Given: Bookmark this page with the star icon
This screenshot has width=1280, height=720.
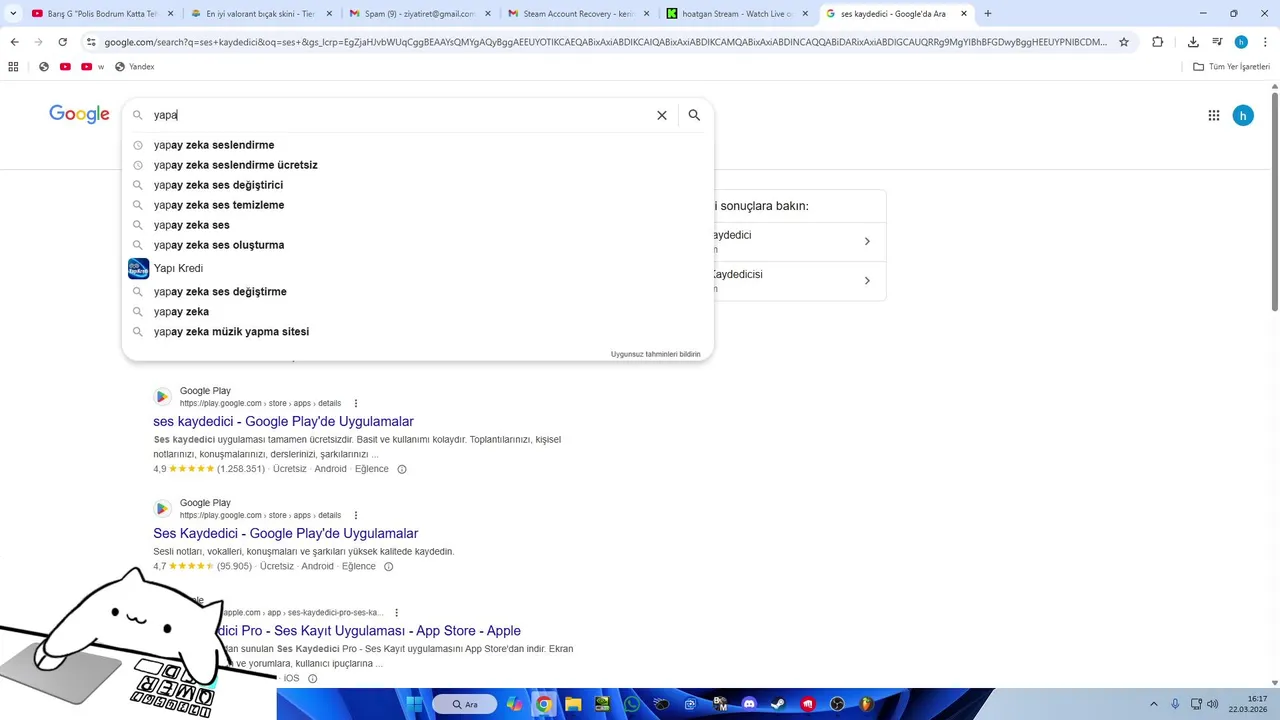Looking at the screenshot, I should 1124,42.
